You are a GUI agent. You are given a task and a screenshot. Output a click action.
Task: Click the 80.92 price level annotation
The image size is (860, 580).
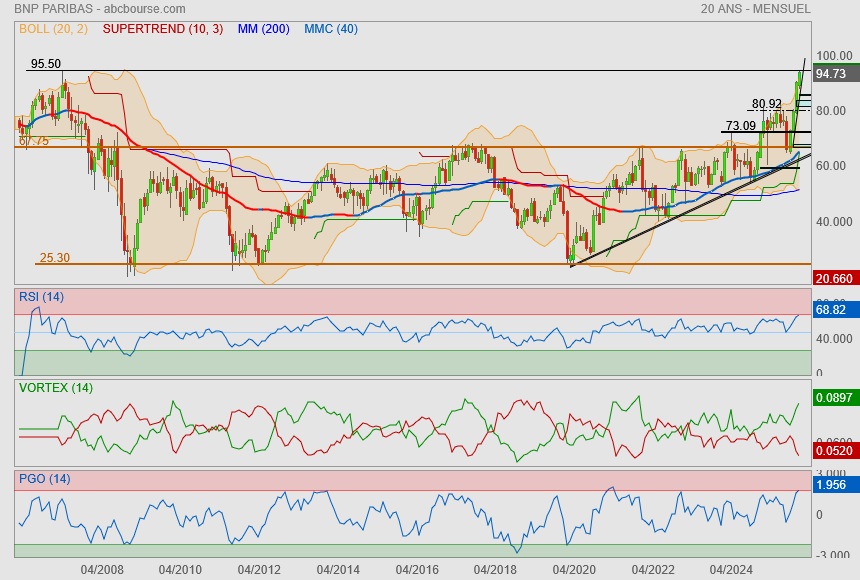(x=766, y=104)
